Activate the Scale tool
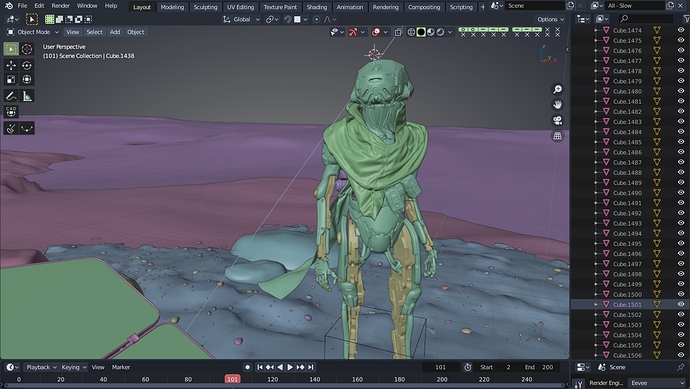690x389 pixels. tap(11, 79)
